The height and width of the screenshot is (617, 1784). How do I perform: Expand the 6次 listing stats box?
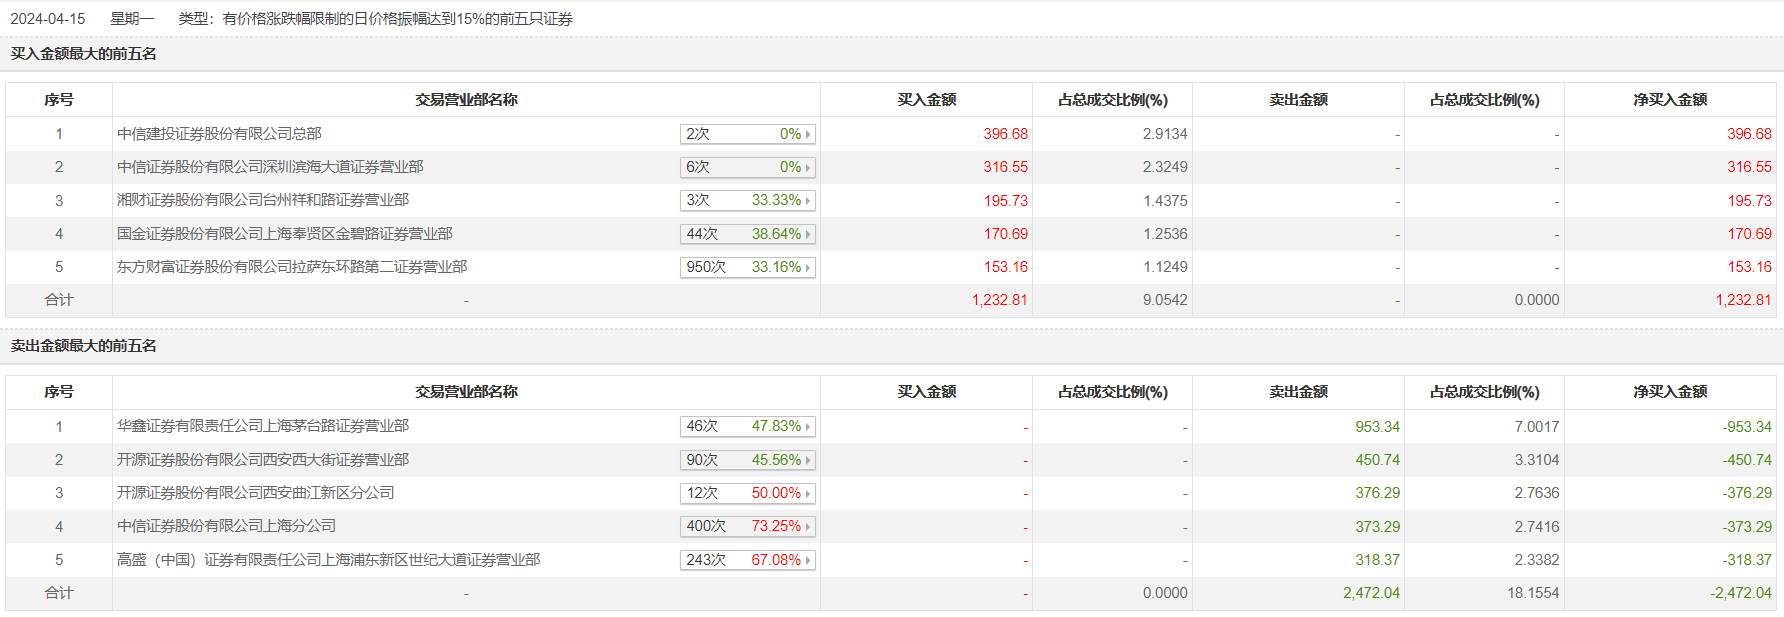coord(747,167)
